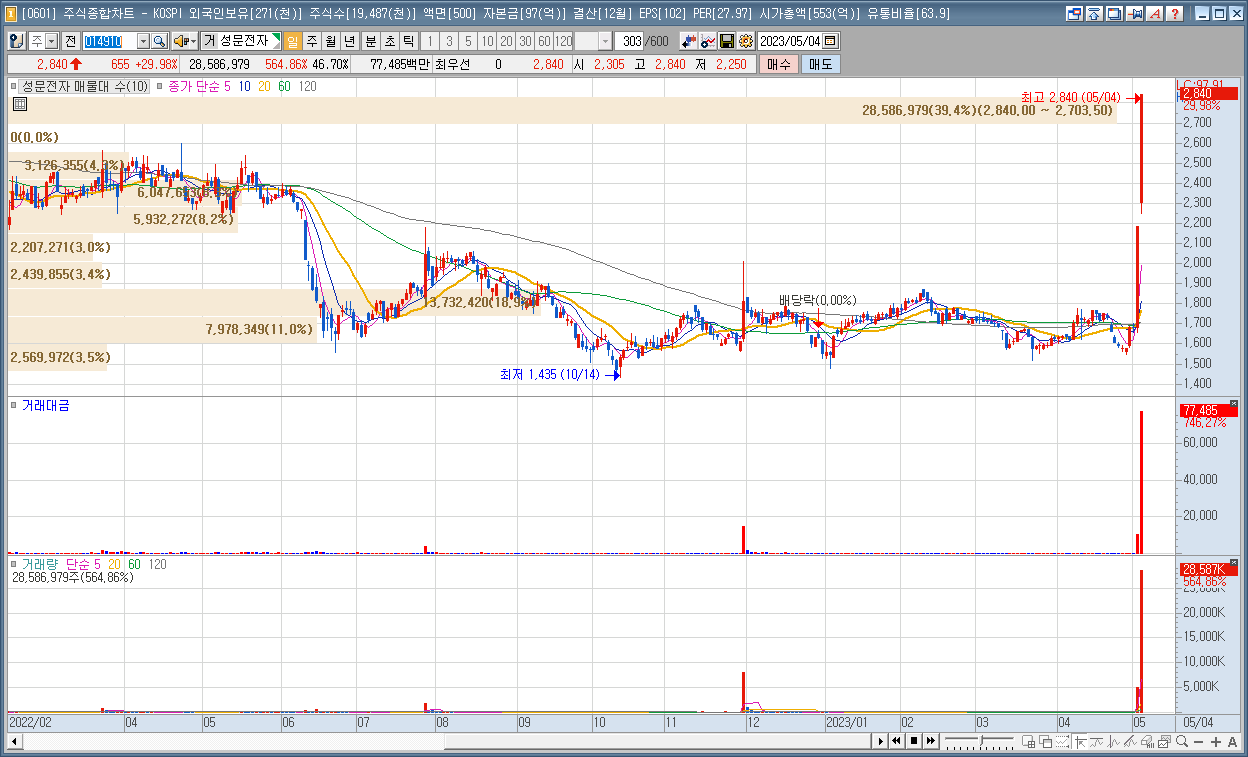Open the 성문전자 stock name selector
The height and width of the screenshot is (757, 1248).
[x=241, y=41]
